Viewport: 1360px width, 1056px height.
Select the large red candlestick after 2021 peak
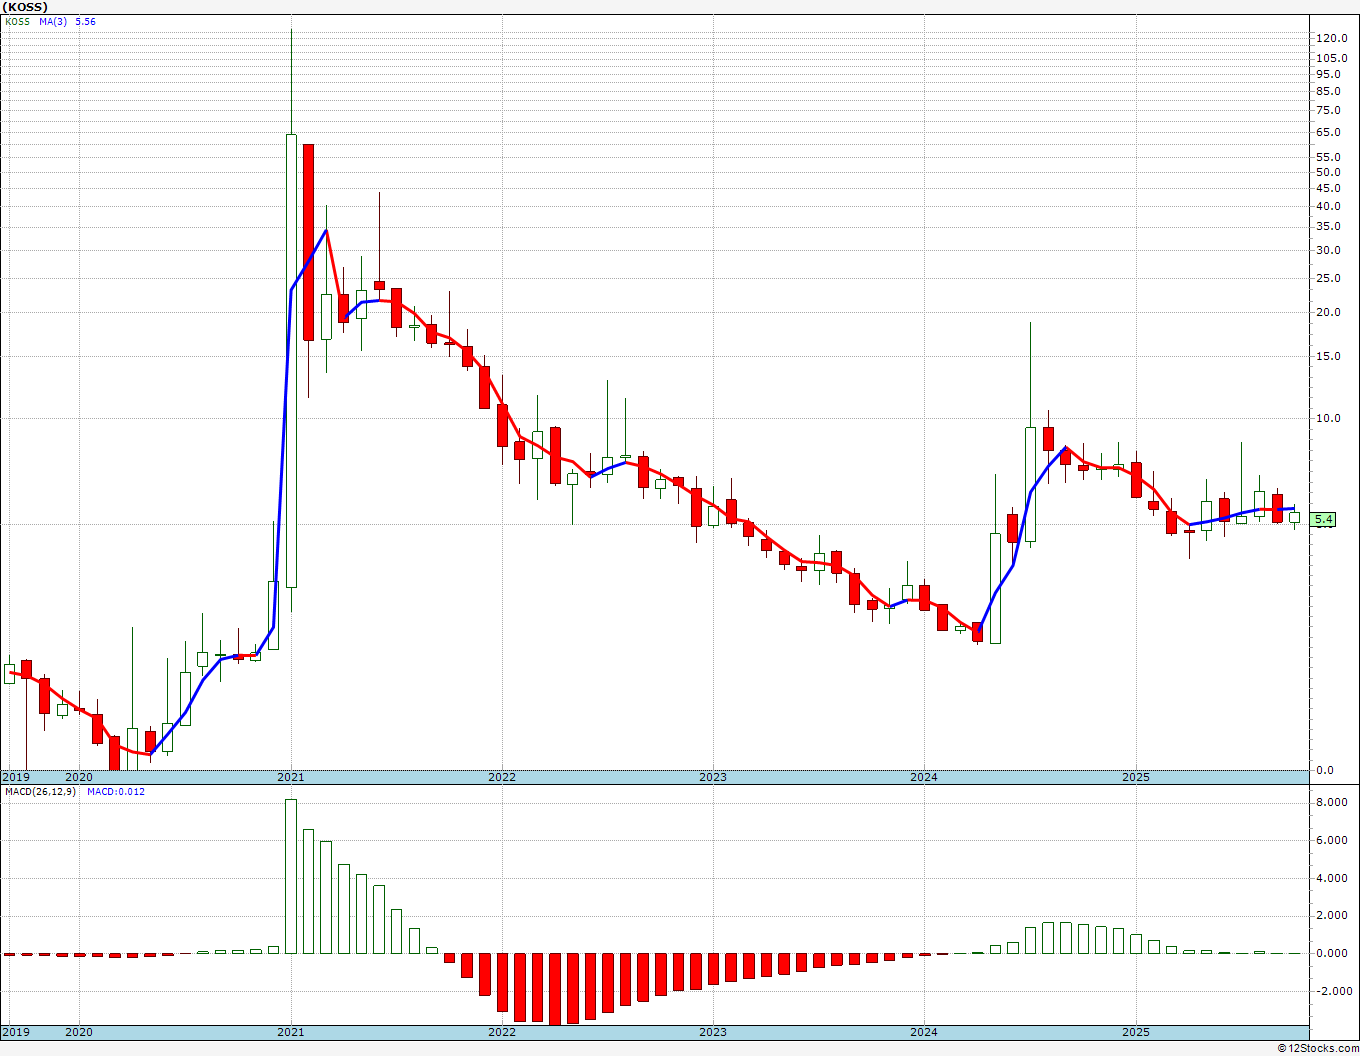[x=309, y=242]
